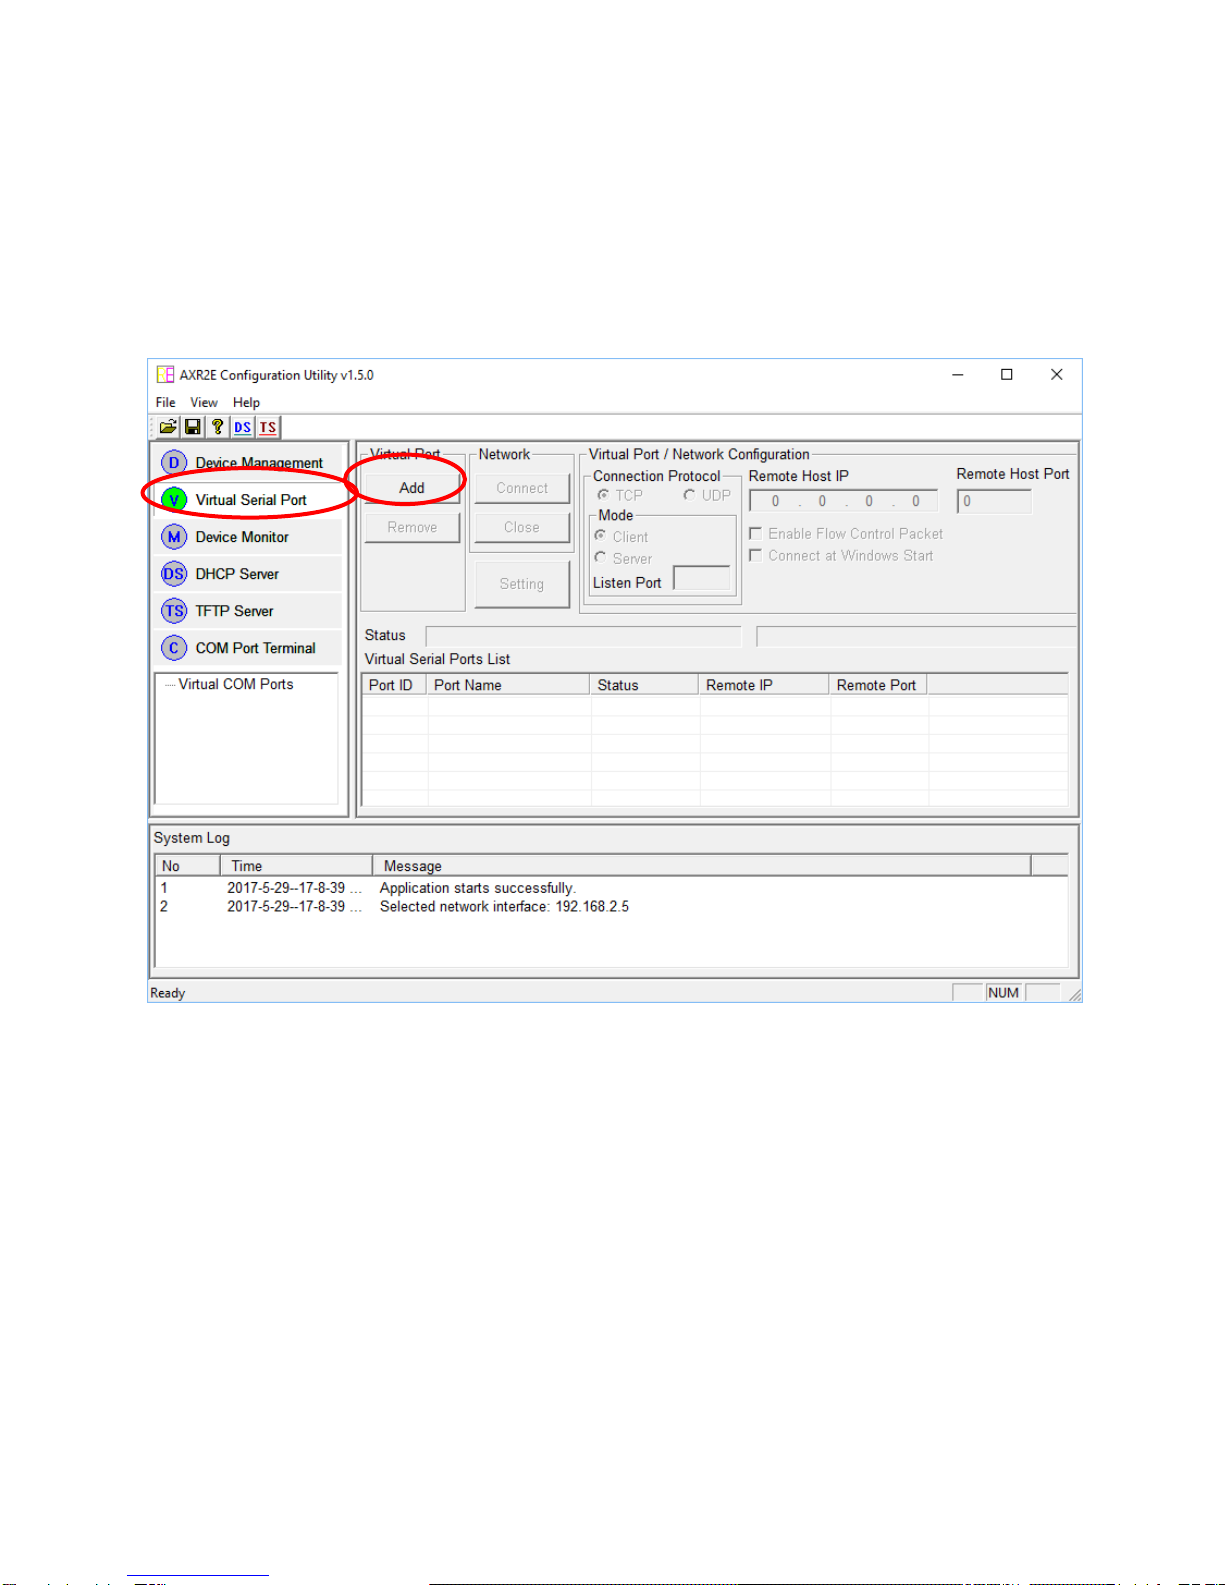Open TFTP Server from the sidebar
The height and width of the screenshot is (1585, 1225).
(x=248, y=611)
